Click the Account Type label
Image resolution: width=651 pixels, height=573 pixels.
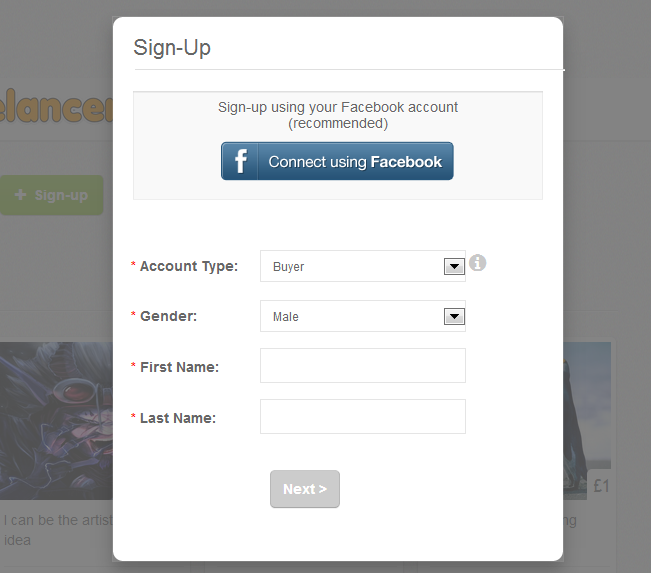point(189,267)
